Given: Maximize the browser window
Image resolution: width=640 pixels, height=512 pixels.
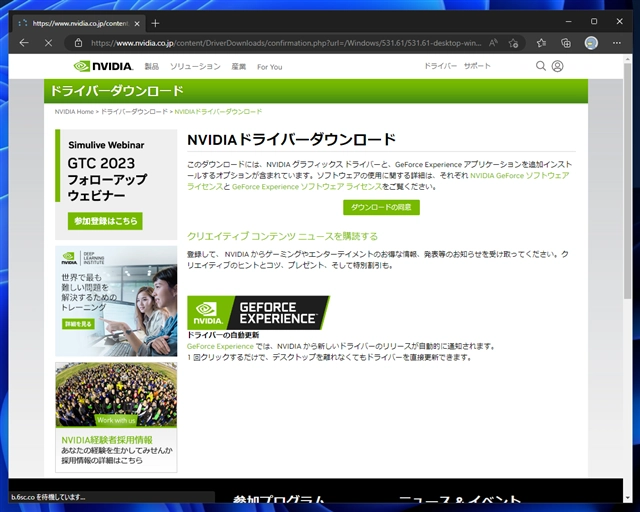Looking at the screenshot, I should click(x=594, y=21).
